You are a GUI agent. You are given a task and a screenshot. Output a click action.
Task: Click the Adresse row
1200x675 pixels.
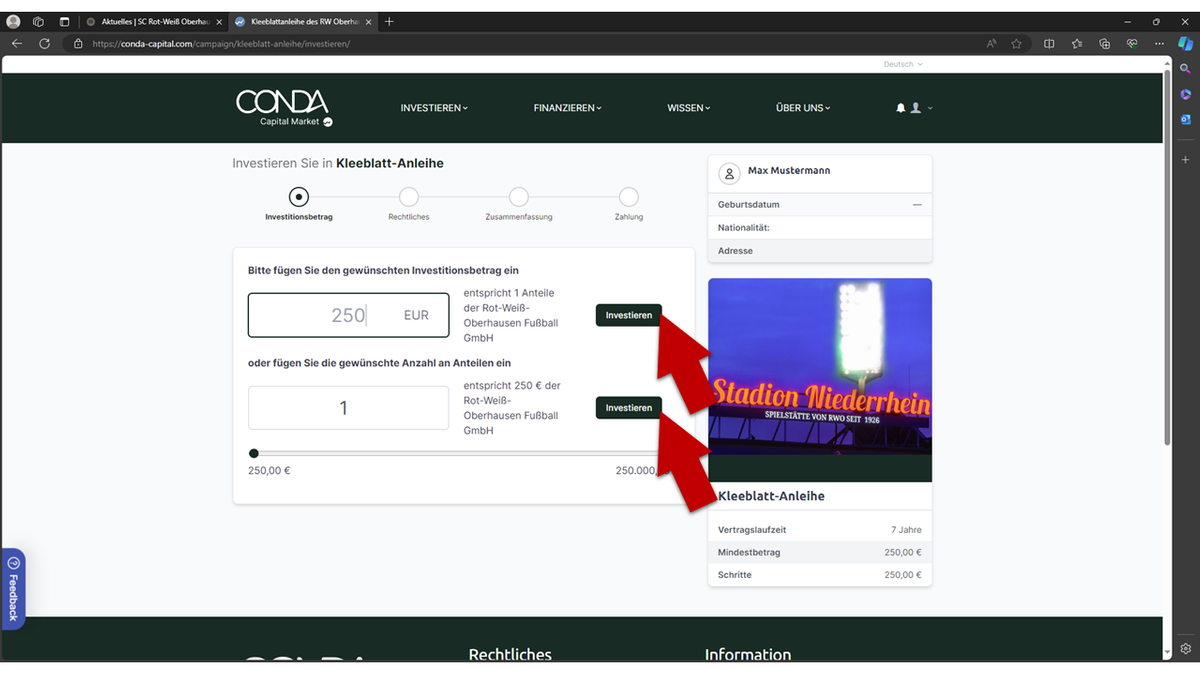(x=820, y=251)
